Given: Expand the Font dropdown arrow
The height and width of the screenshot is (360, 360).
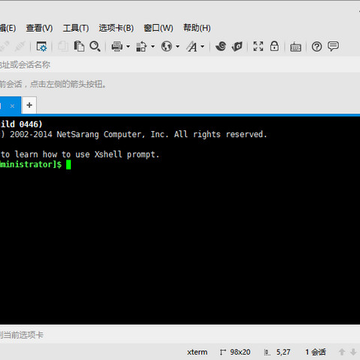Looking at the screenshot, I should (202, 46).
